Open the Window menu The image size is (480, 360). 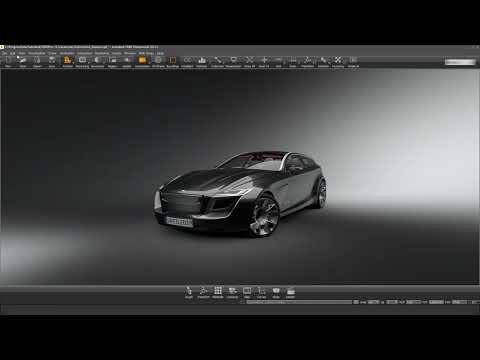coord(130,53)
